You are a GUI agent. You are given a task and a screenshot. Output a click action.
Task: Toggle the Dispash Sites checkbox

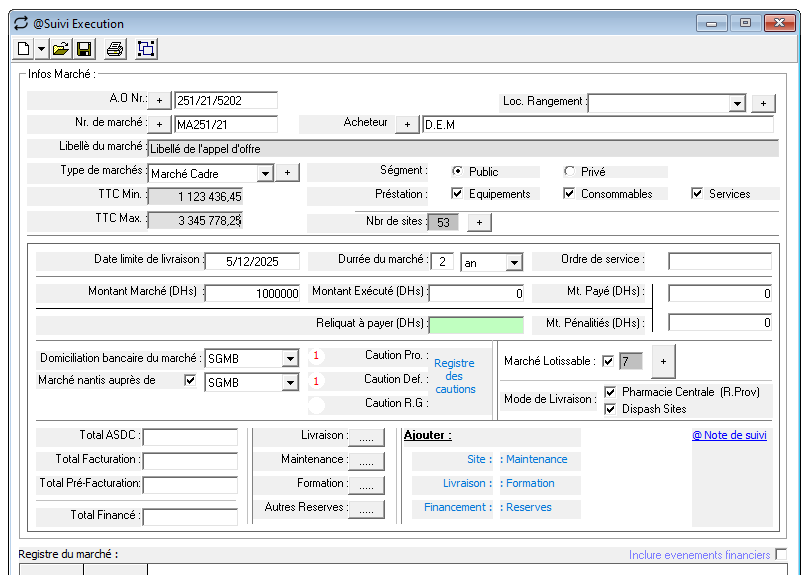610,409
